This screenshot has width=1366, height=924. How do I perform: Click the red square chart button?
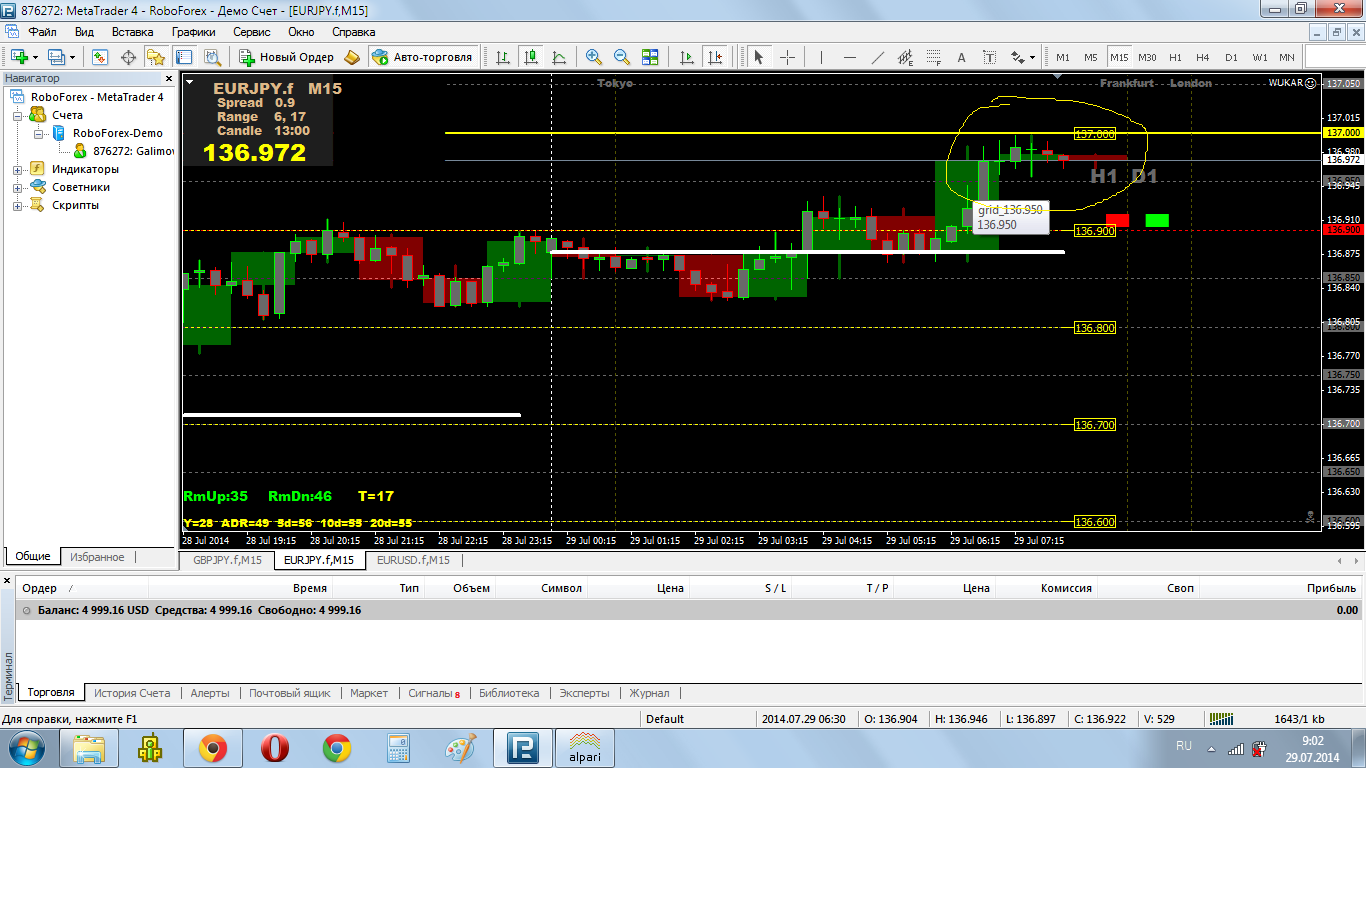point(1117,220)
